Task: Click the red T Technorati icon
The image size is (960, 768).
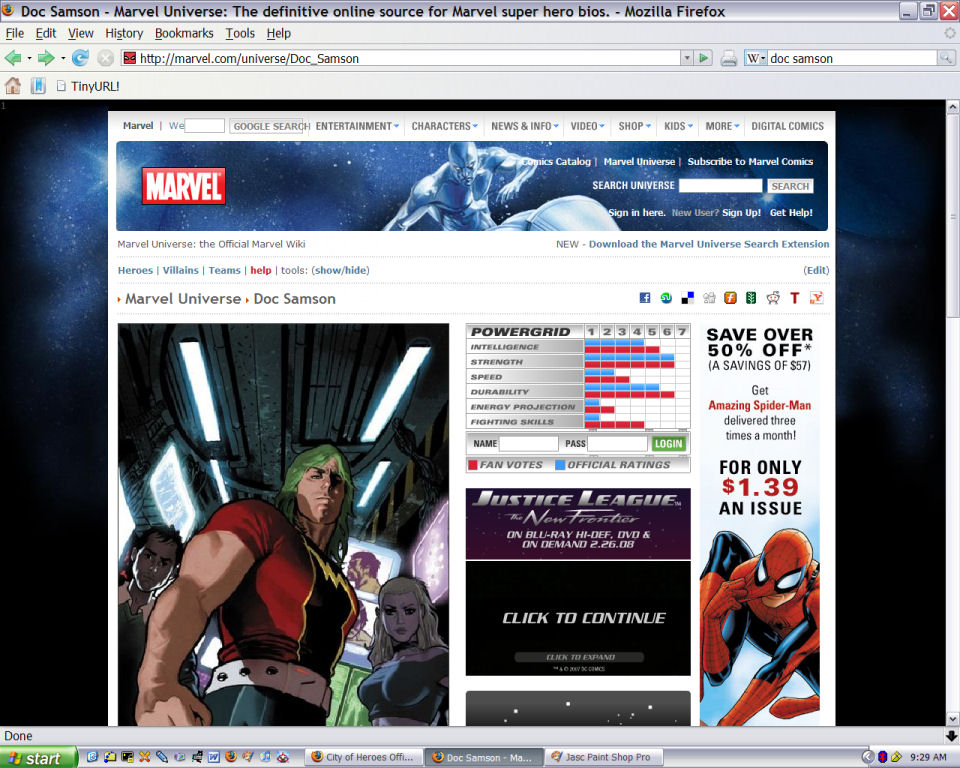Action: (795, 298)
